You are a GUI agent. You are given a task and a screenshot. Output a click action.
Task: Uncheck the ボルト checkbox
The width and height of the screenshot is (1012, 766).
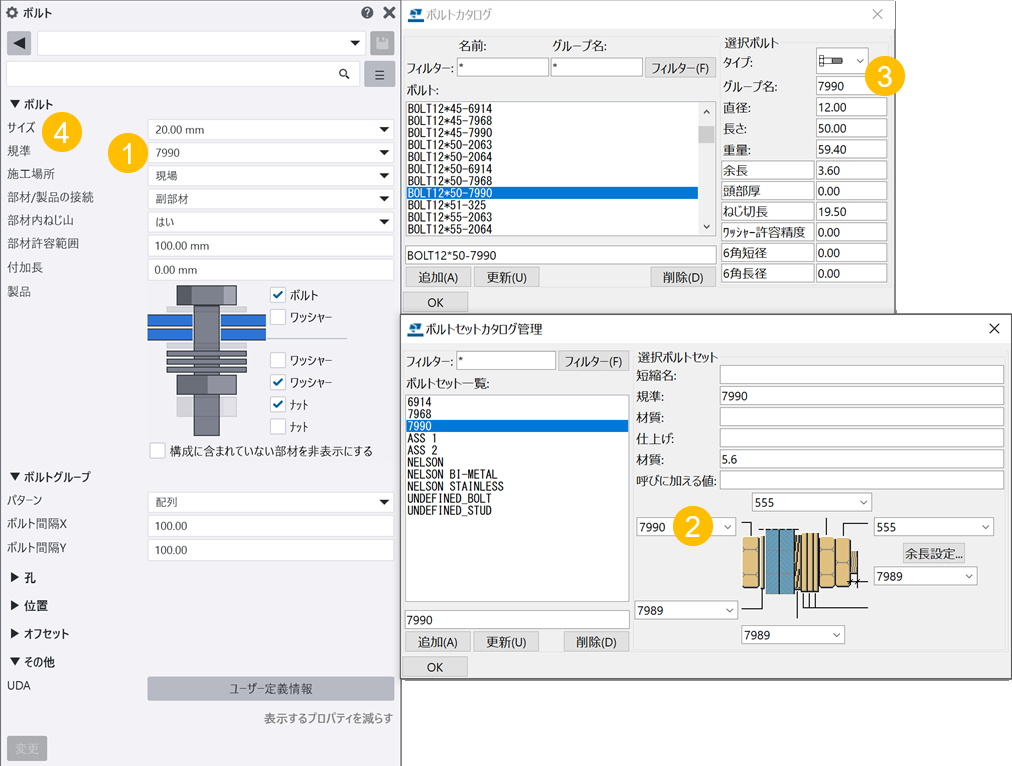click(x=278, y=295)
